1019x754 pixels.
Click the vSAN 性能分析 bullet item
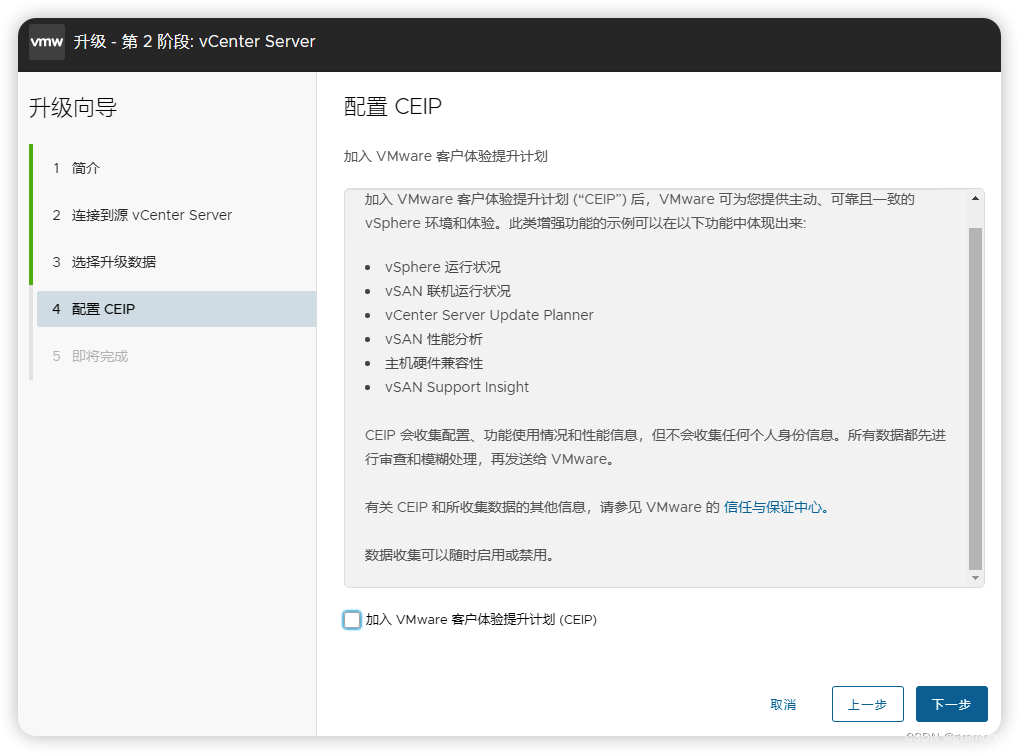tap(433, 339)
